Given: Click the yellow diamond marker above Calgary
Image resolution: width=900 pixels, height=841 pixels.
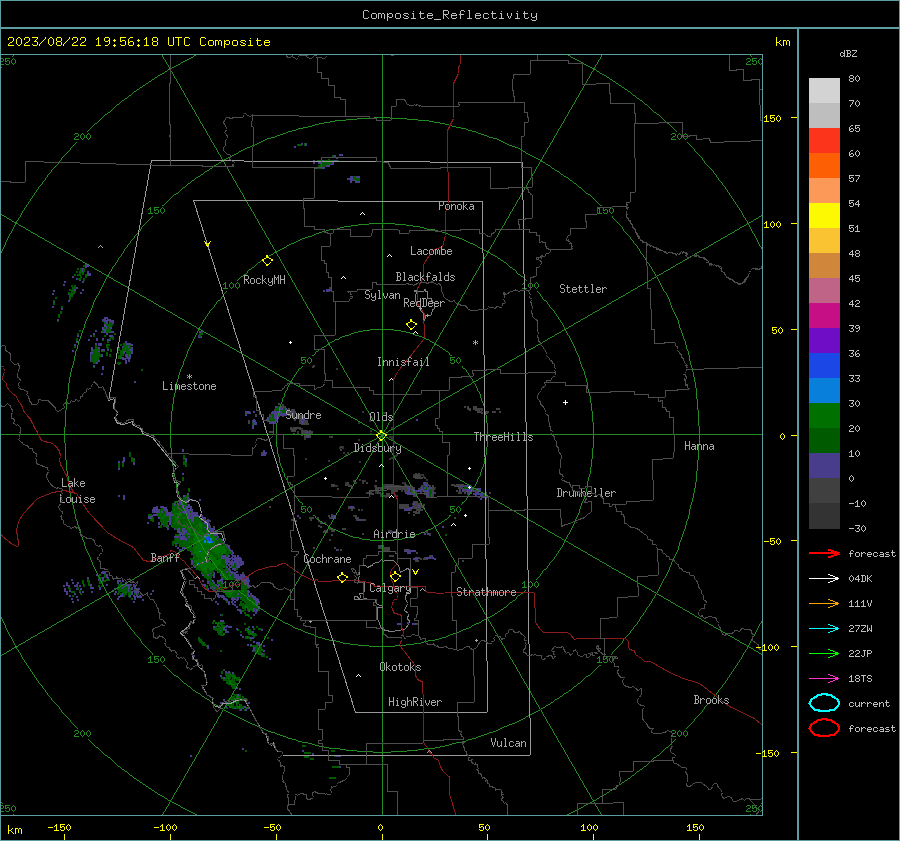Looking at the screenshot, I should [395, 576].
